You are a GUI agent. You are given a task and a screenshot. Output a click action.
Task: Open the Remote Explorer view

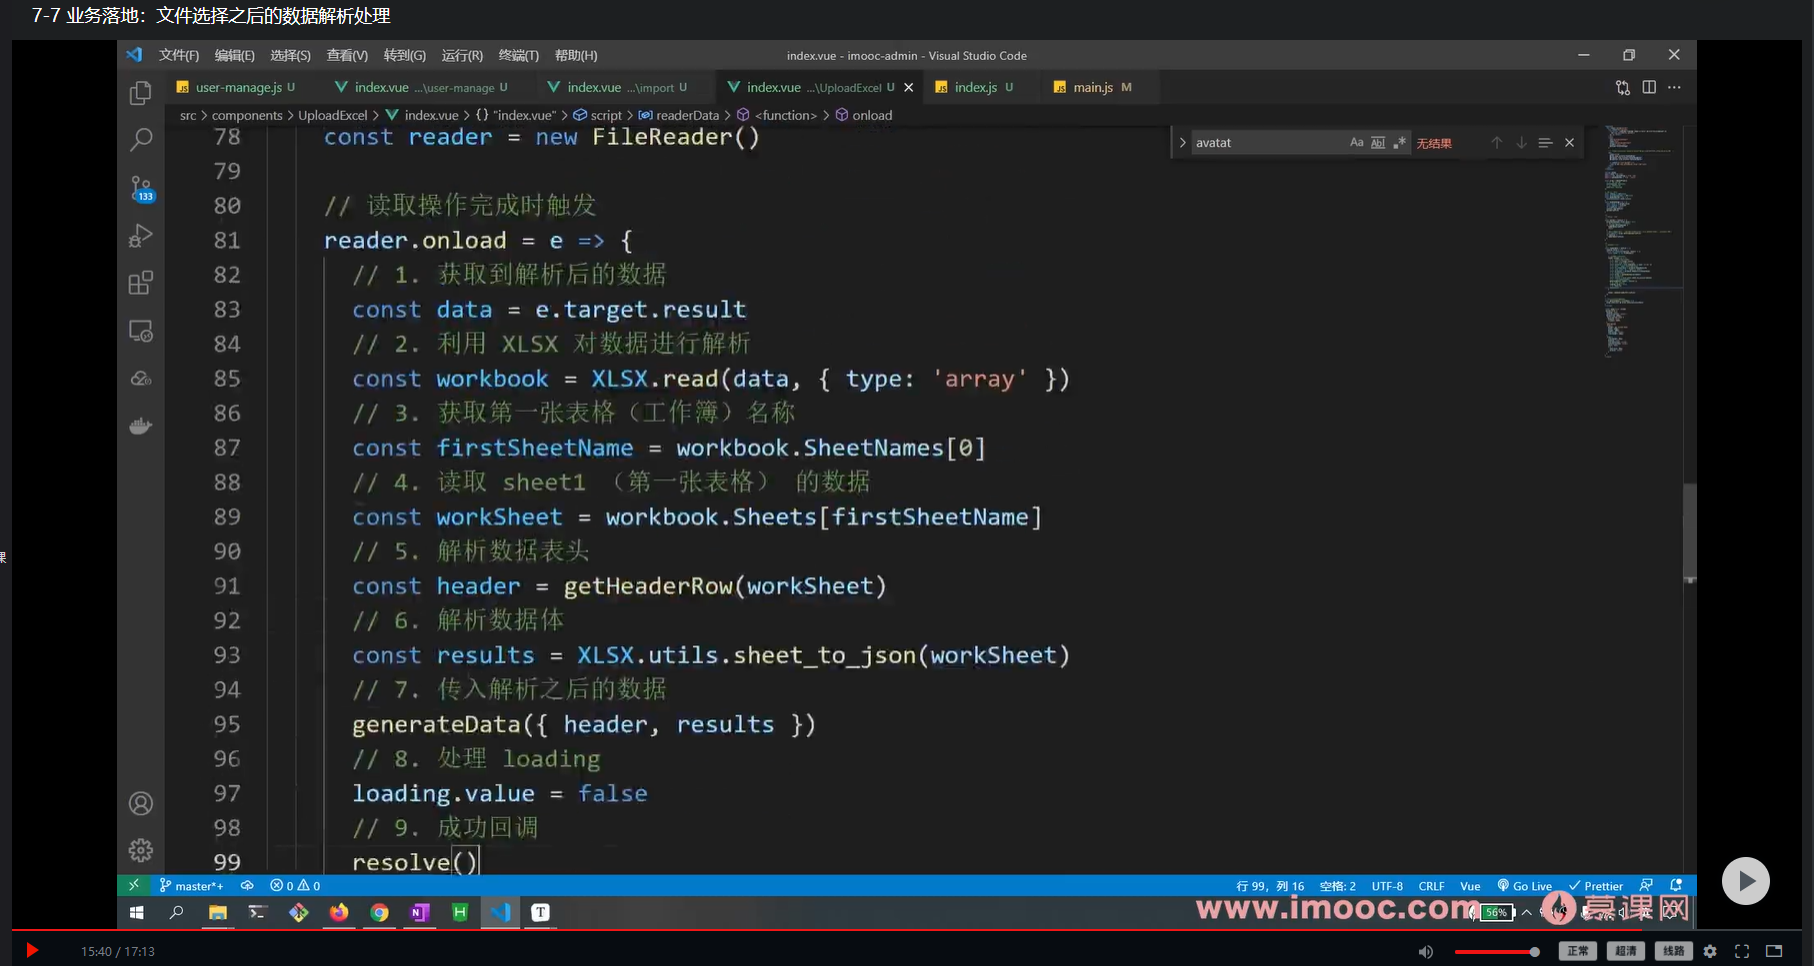(x=141, y=331)
